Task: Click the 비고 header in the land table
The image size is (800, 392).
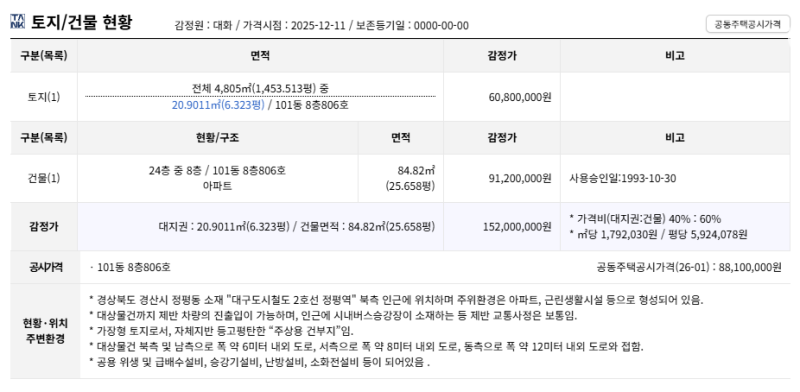Action: (675, 56)
